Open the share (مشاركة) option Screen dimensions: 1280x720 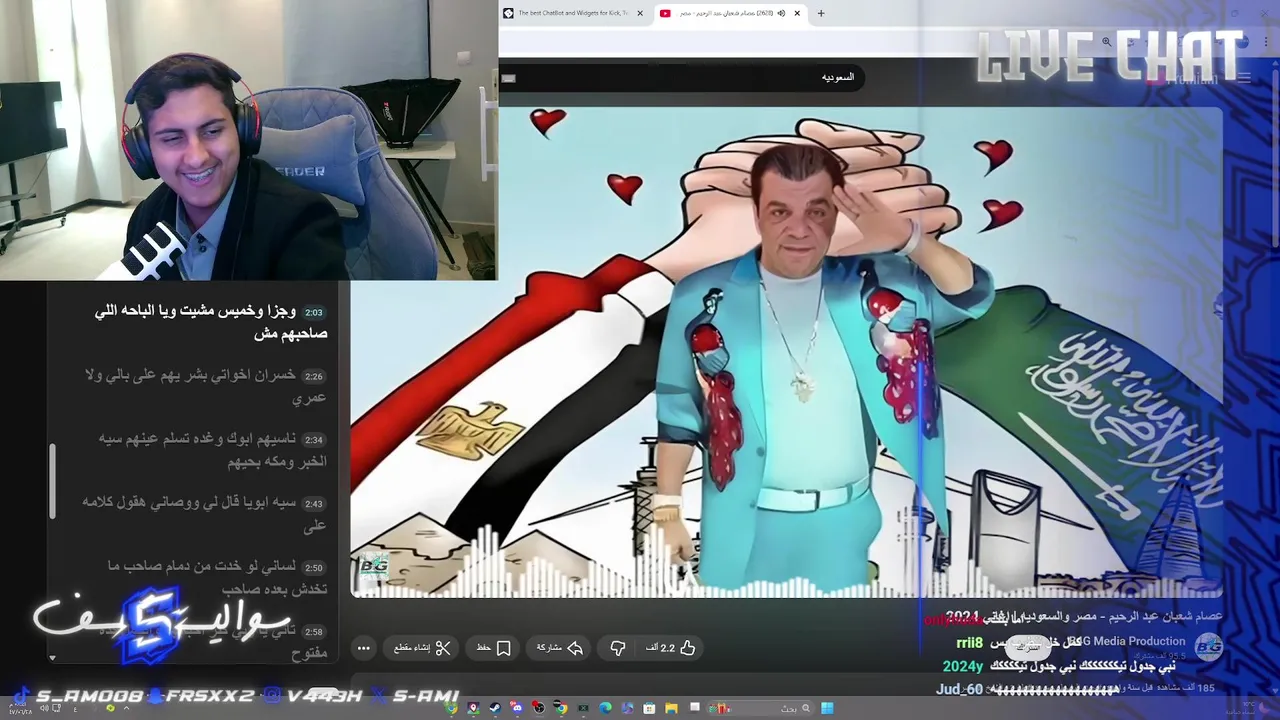[x=560, y=648]
